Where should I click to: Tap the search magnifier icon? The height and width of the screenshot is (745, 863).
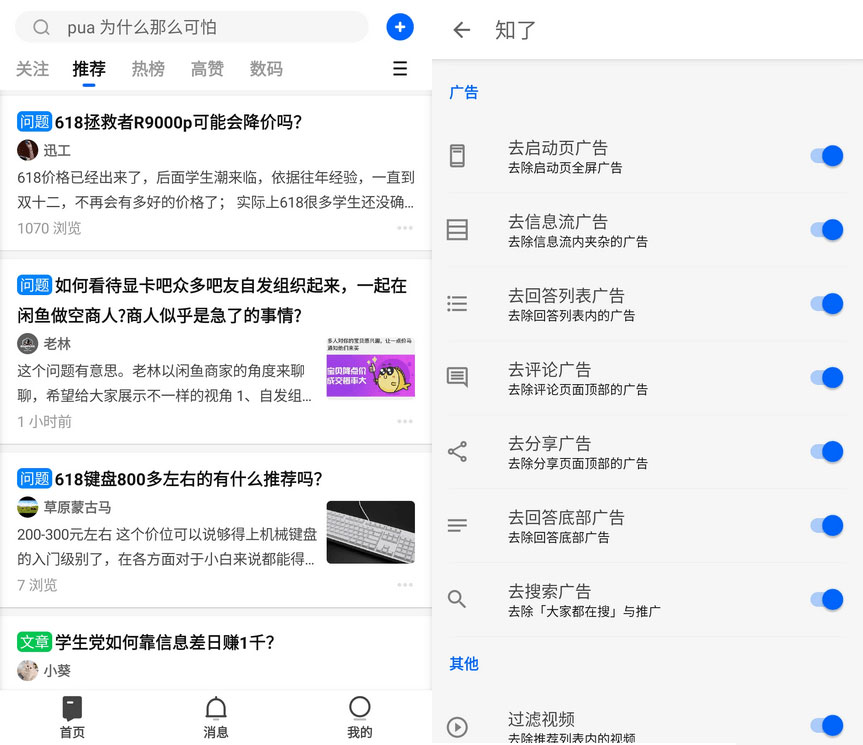[41, 27]
